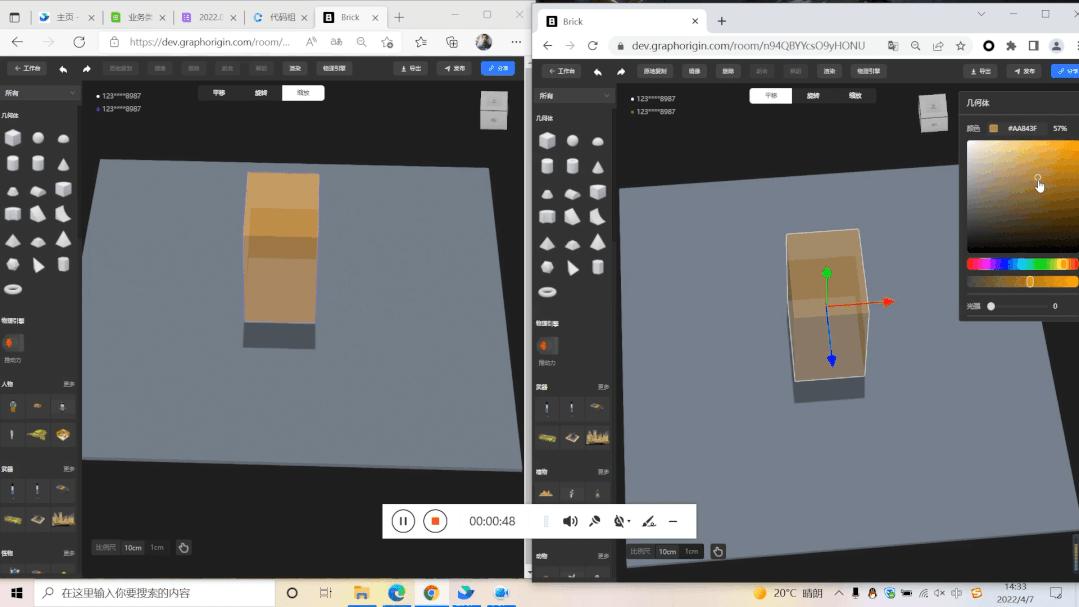
Task: Click the undo arrow in the Chrome window toolbar
Action: 597,72
